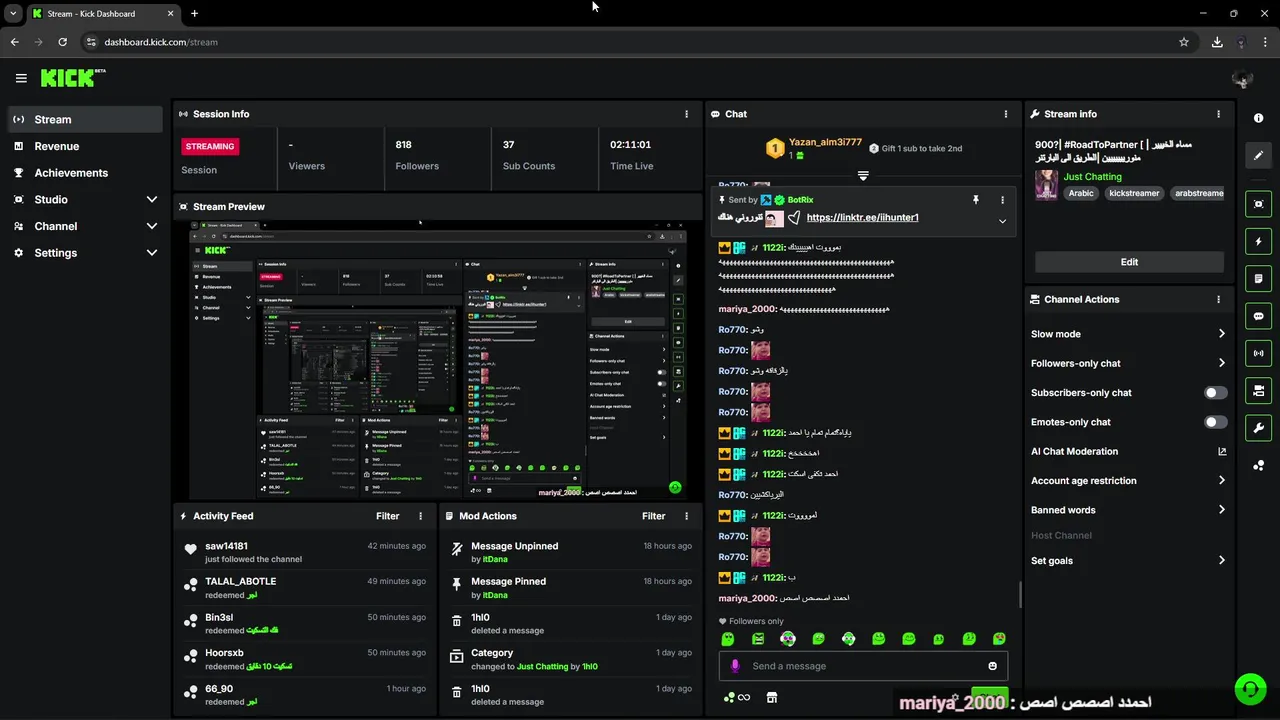Click the Send a message field

tap(863, 666)
